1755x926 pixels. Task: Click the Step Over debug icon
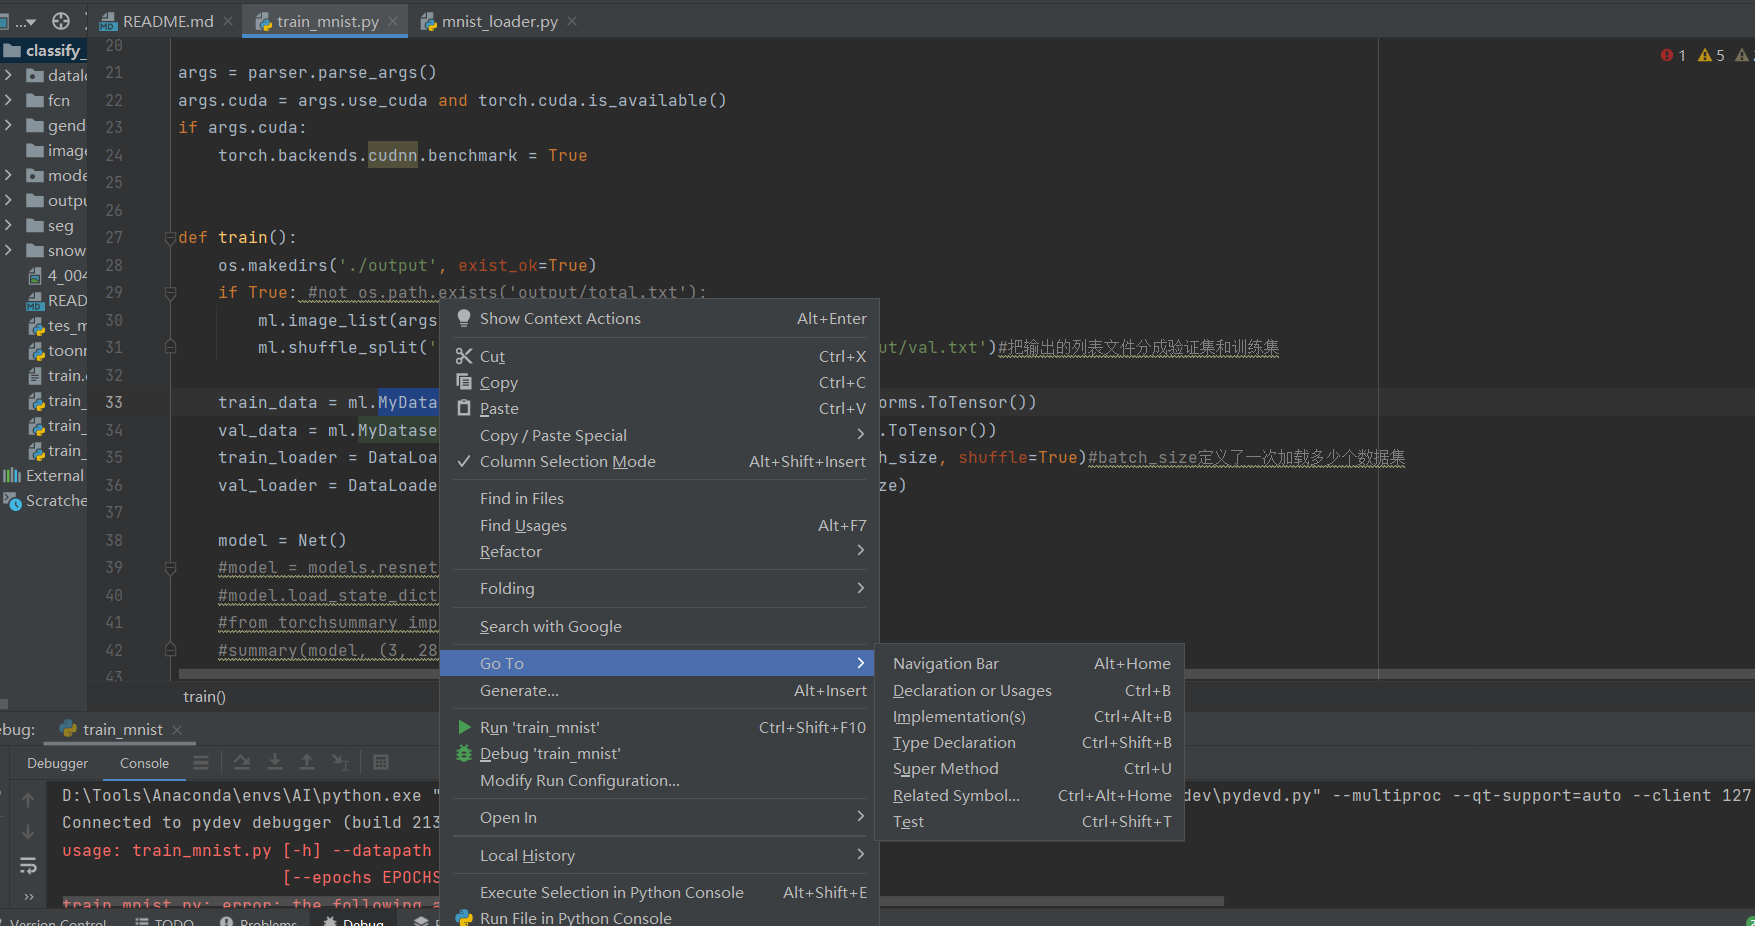[242, 762]
